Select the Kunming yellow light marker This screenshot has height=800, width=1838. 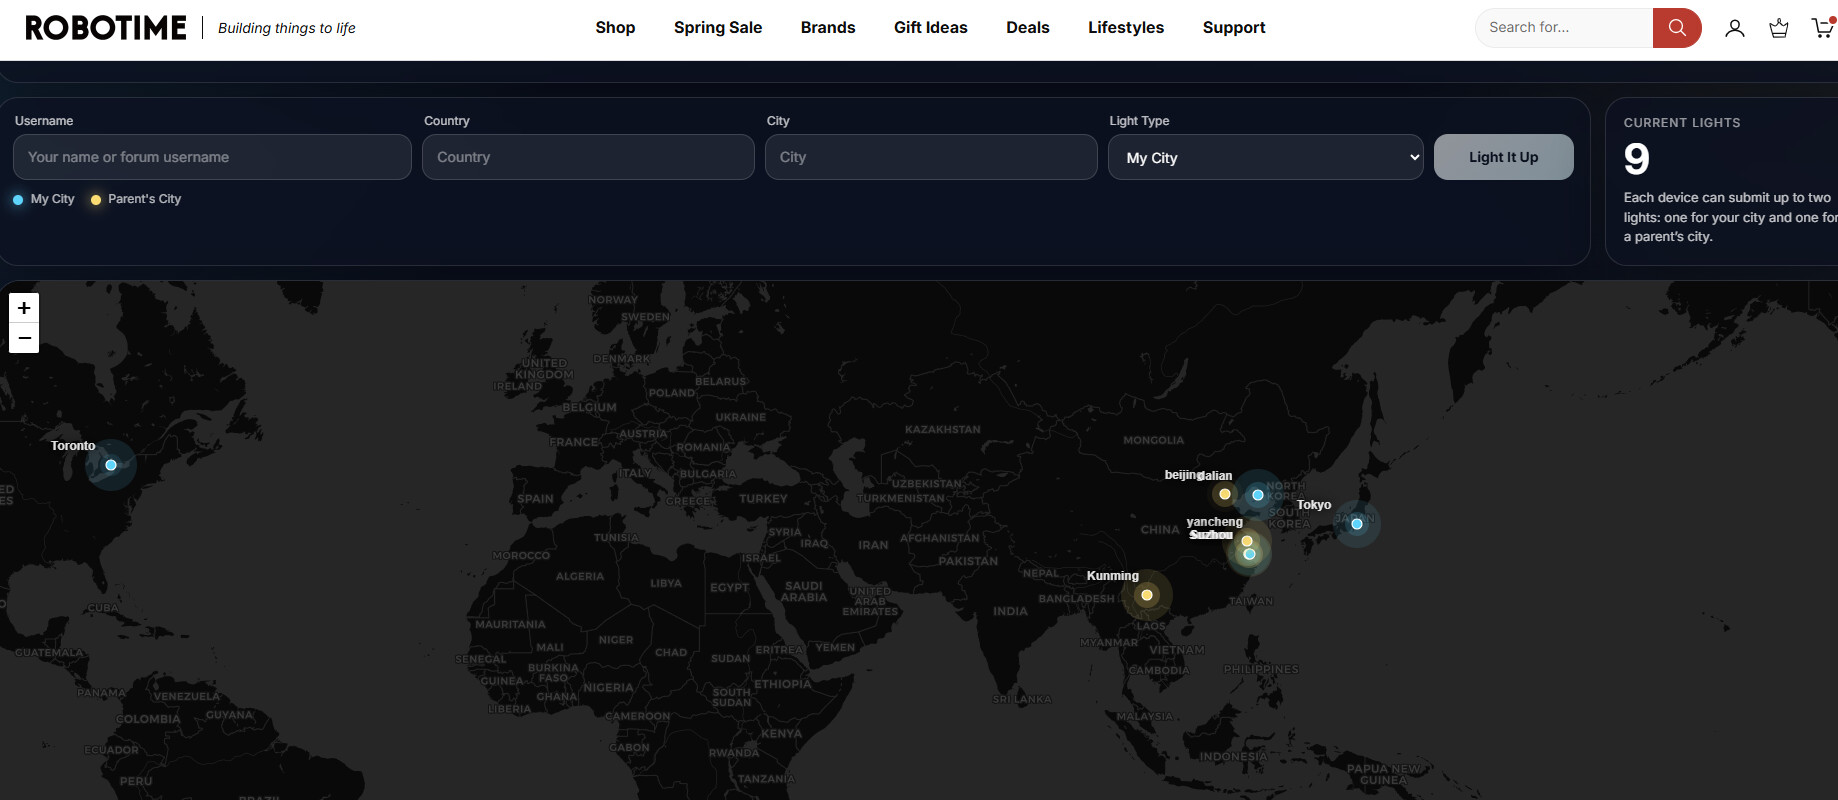1147,595
